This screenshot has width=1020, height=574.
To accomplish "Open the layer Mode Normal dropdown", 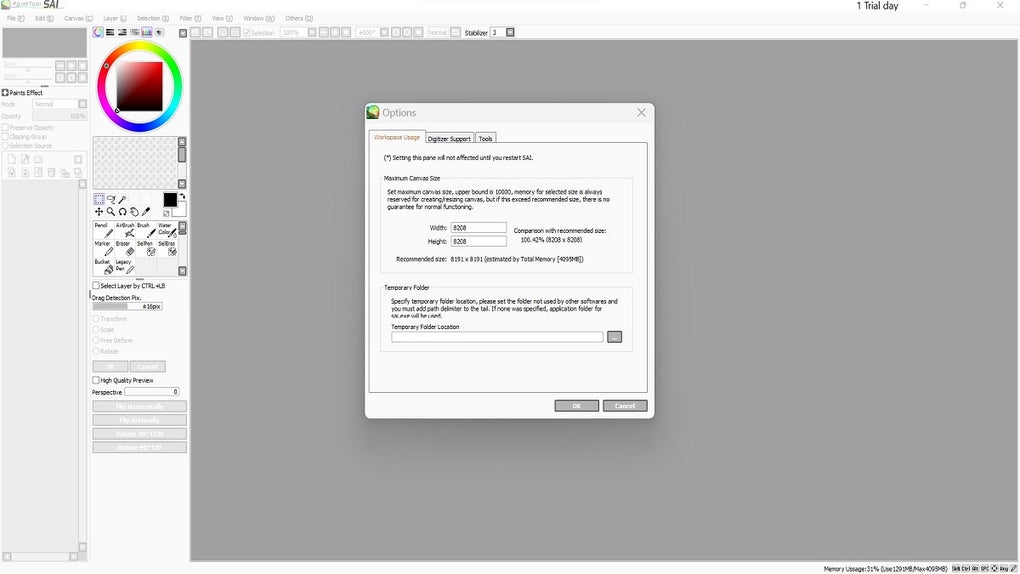I will pos(83,104).
